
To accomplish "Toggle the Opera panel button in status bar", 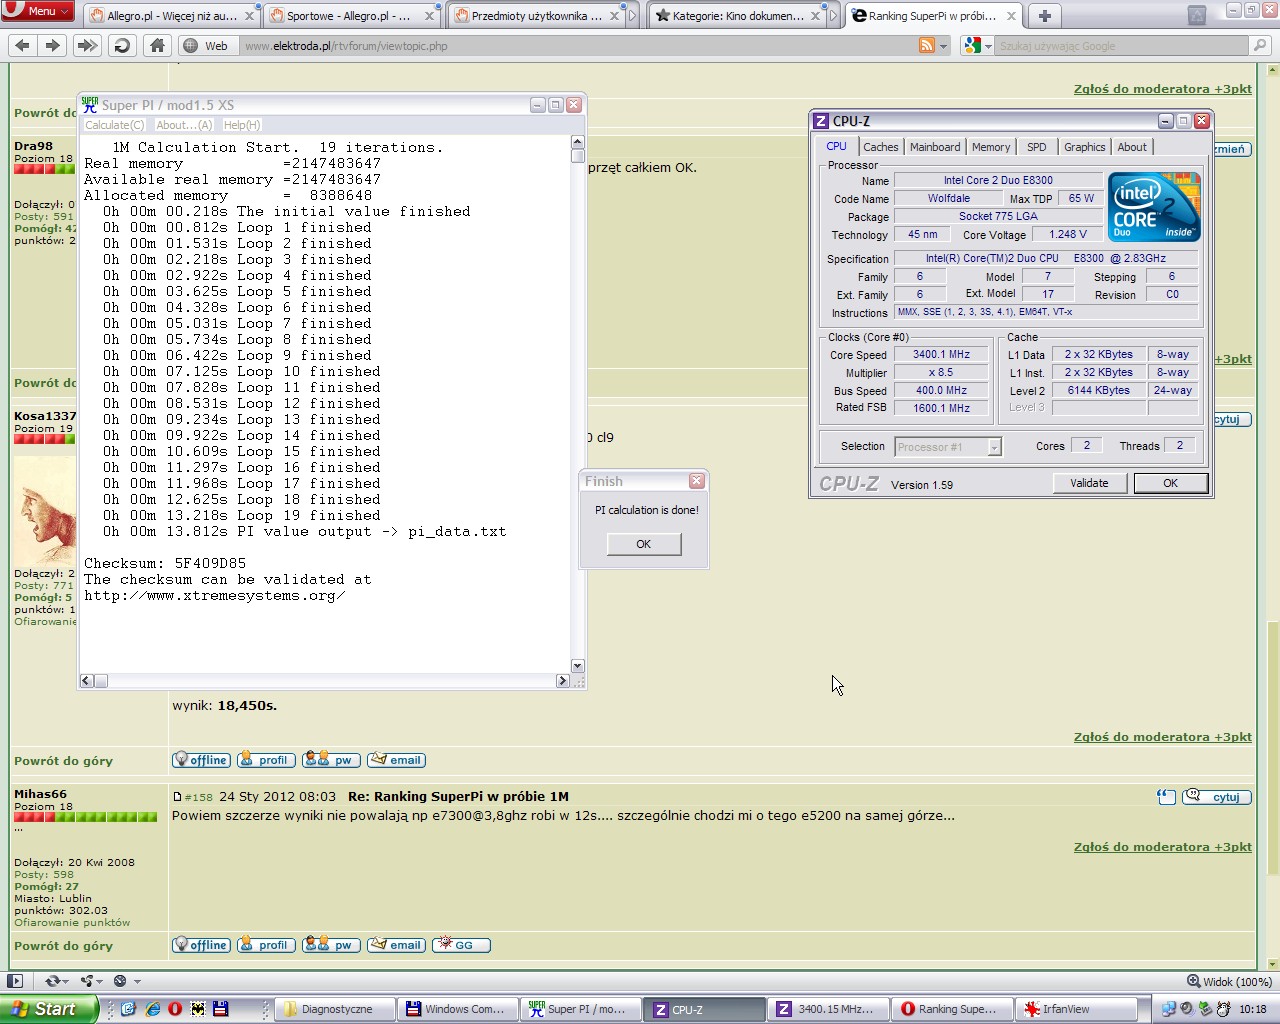I will (x=14, y=981).
